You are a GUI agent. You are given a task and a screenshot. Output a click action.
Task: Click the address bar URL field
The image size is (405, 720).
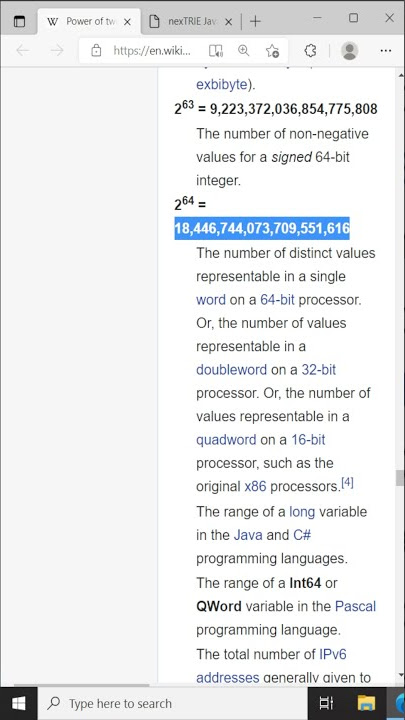click(x=152, y=51)
